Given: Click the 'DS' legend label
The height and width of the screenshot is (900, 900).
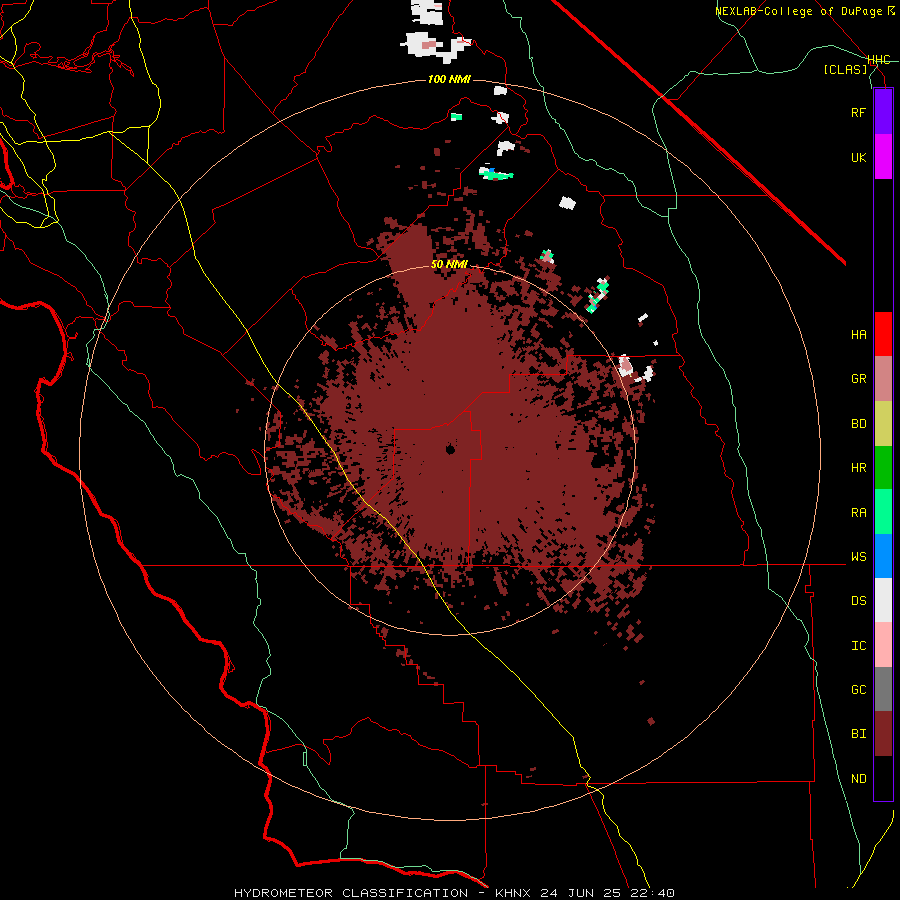Looking at the screenshot, I should coord(859,601).
